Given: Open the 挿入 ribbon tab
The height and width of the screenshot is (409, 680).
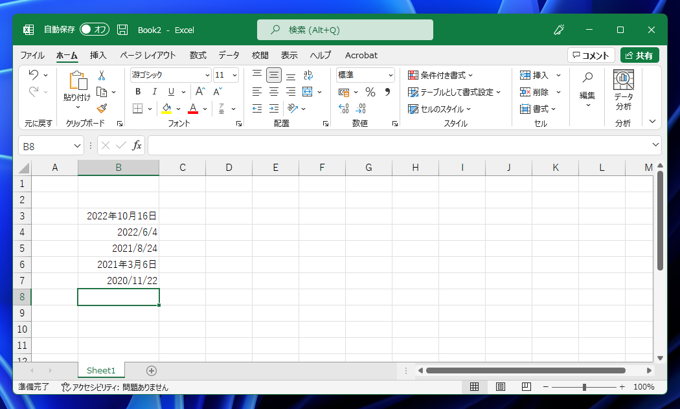Looking at the screenshot, I should coord(98,55).
